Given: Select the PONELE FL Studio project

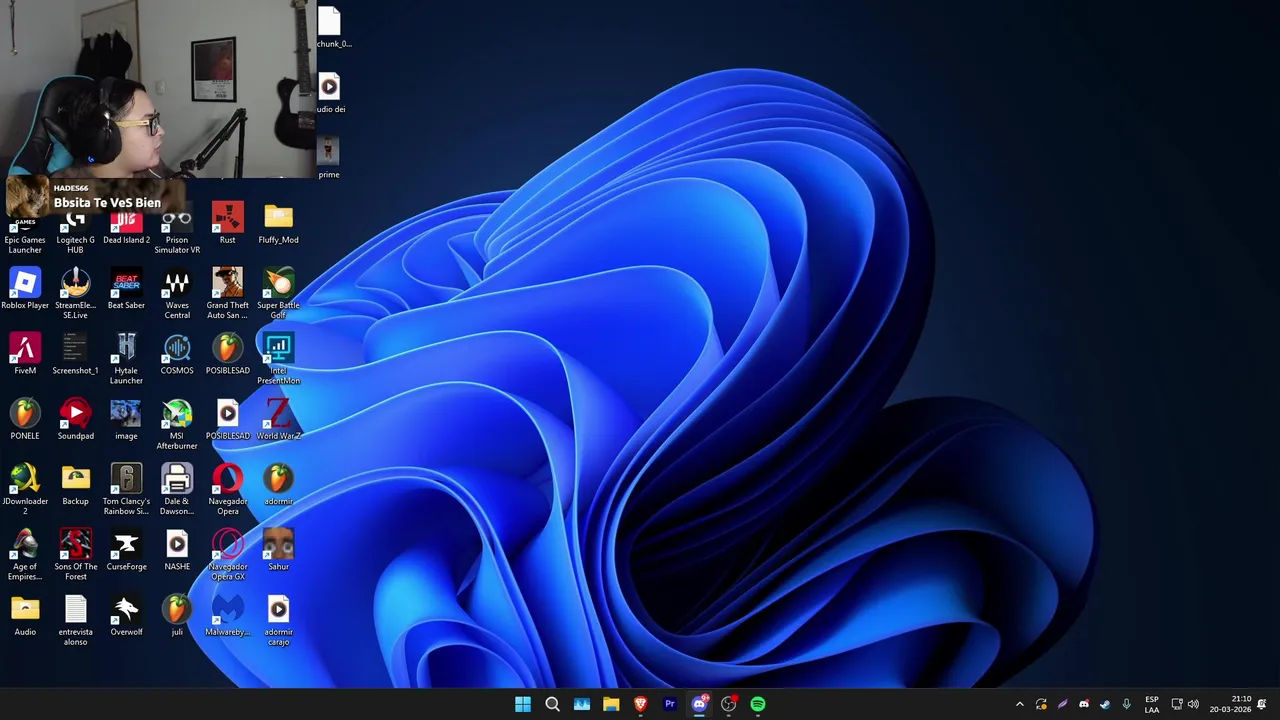Looking at the screenshot, I should (x=25, y=419).
